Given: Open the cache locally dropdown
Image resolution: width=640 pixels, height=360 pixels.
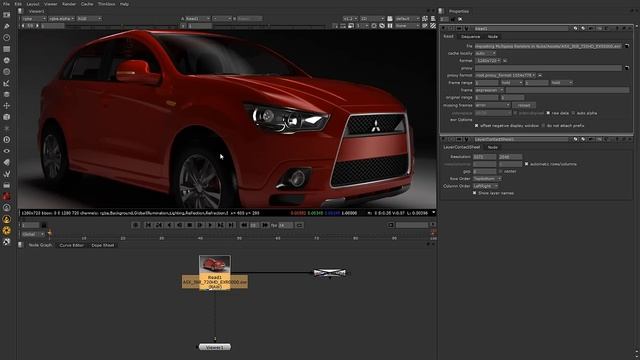Looking at the screenshot, I should pos(485,53).
